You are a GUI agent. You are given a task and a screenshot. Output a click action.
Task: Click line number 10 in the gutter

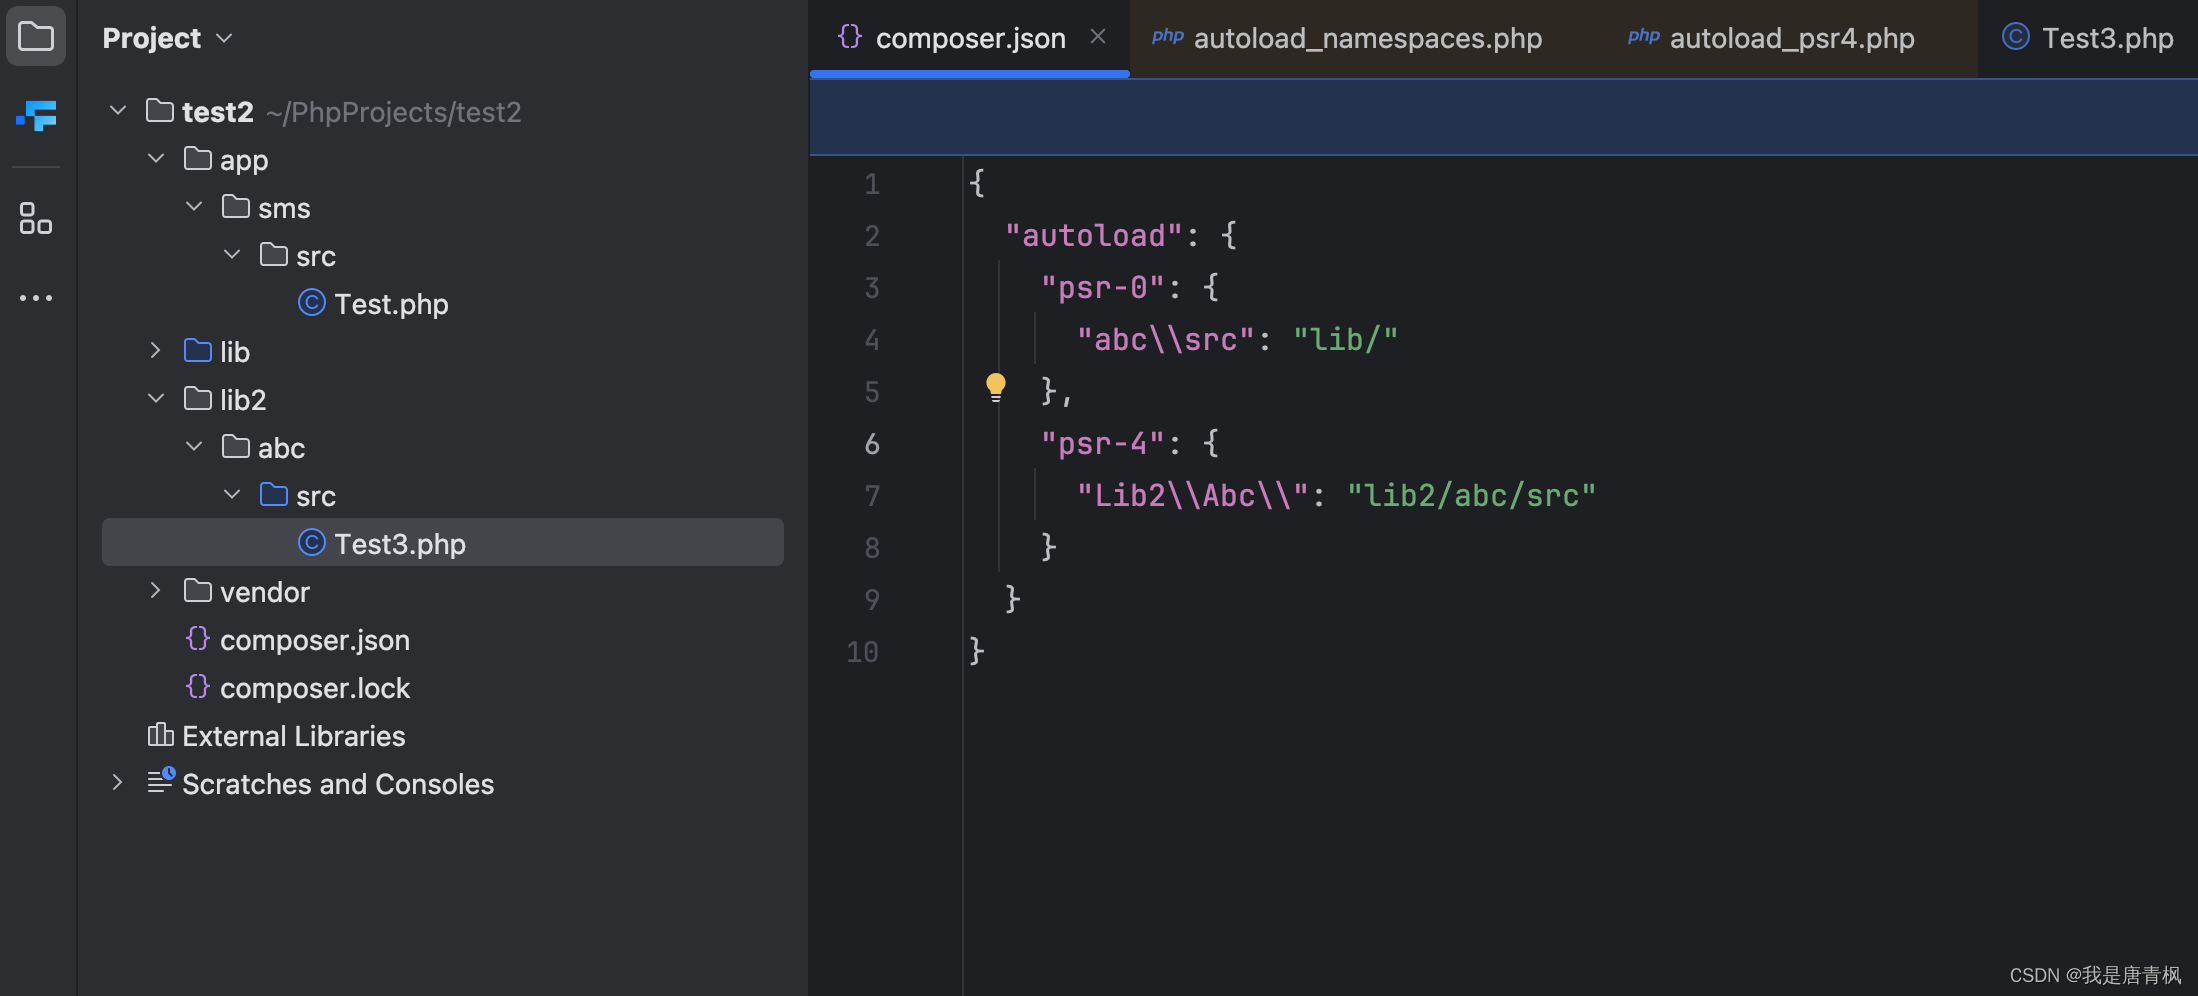coord(862,651)
